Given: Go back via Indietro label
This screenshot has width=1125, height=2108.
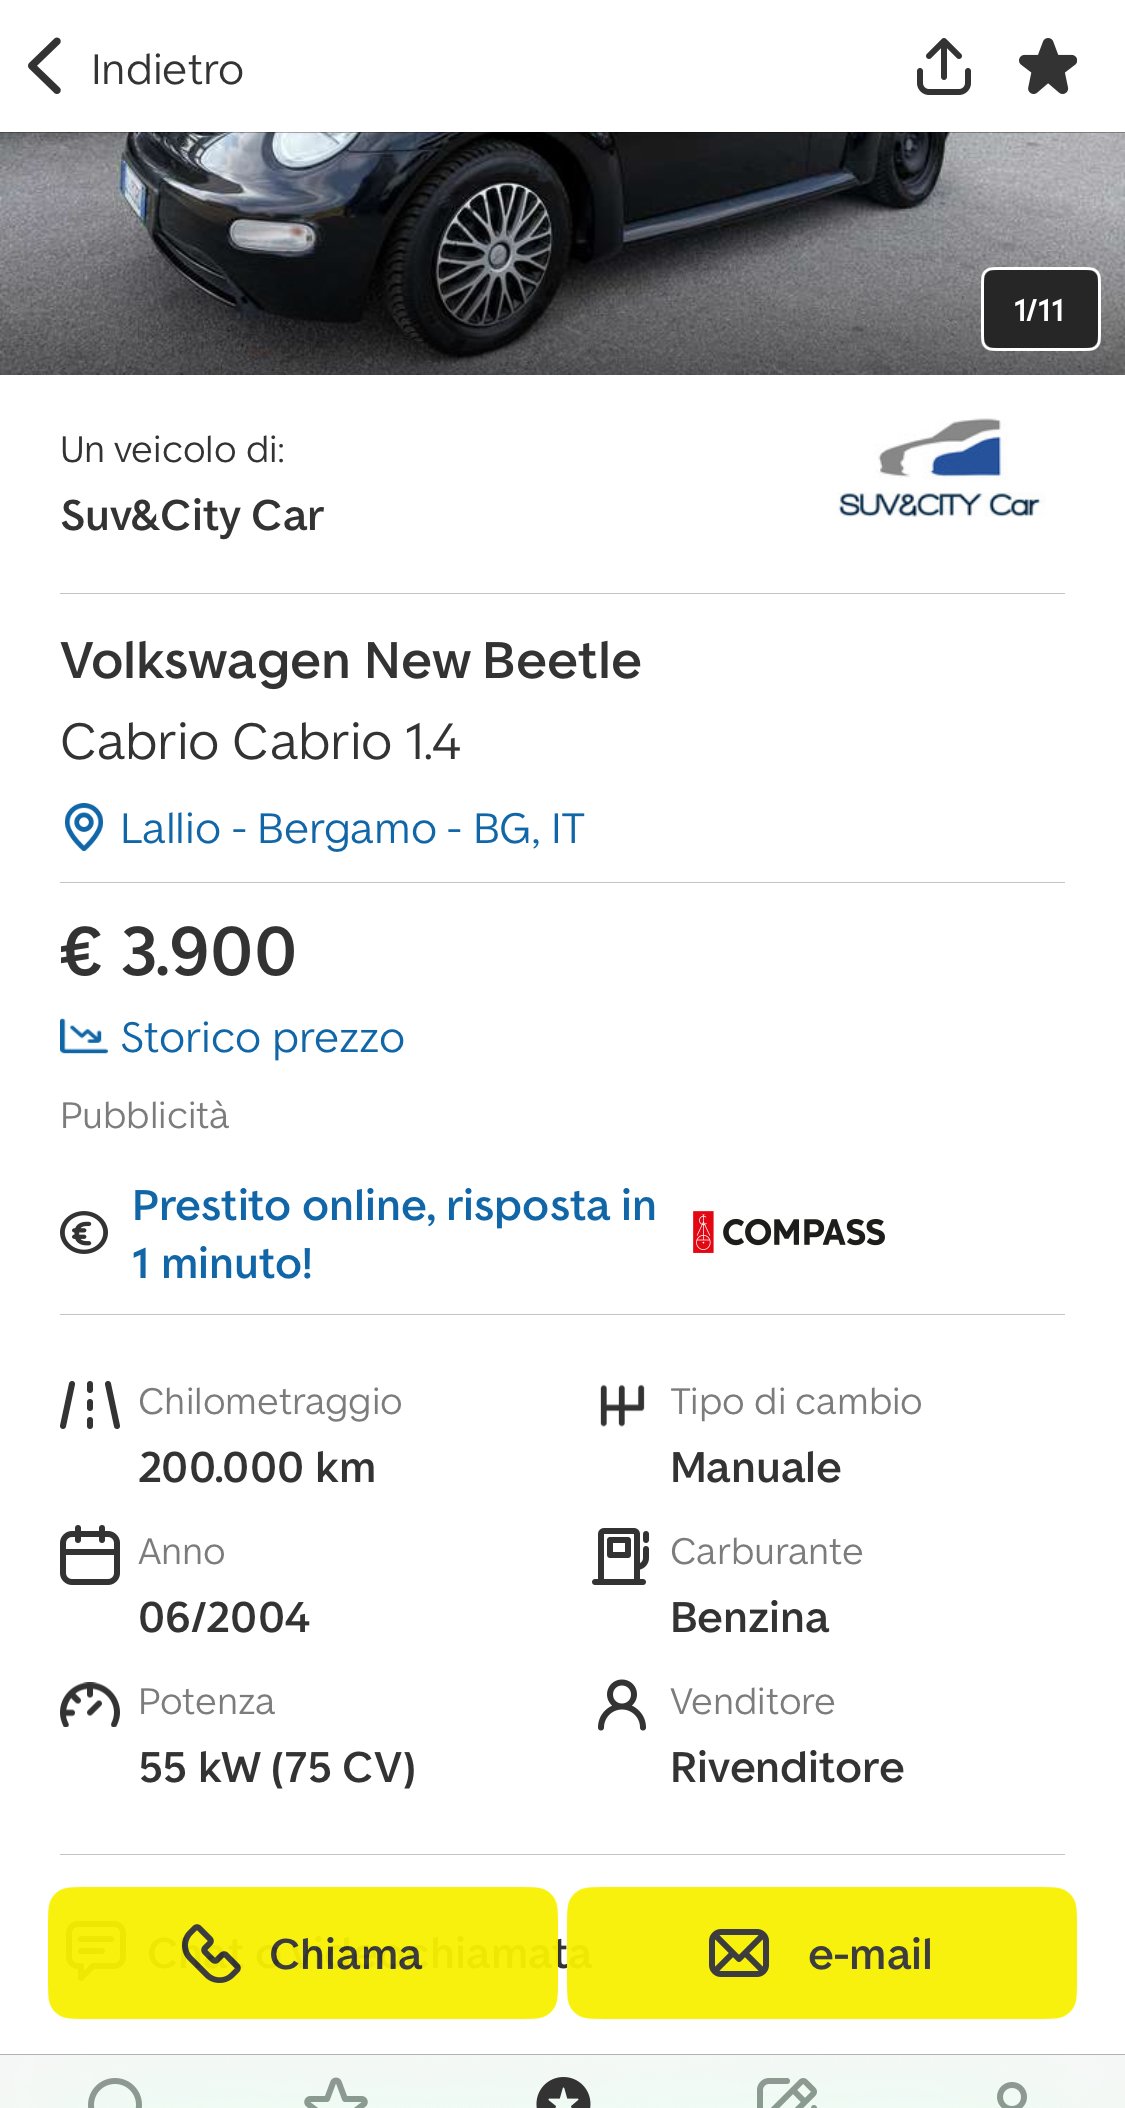Looking at the screenshot, I should (x=167, y=70).
